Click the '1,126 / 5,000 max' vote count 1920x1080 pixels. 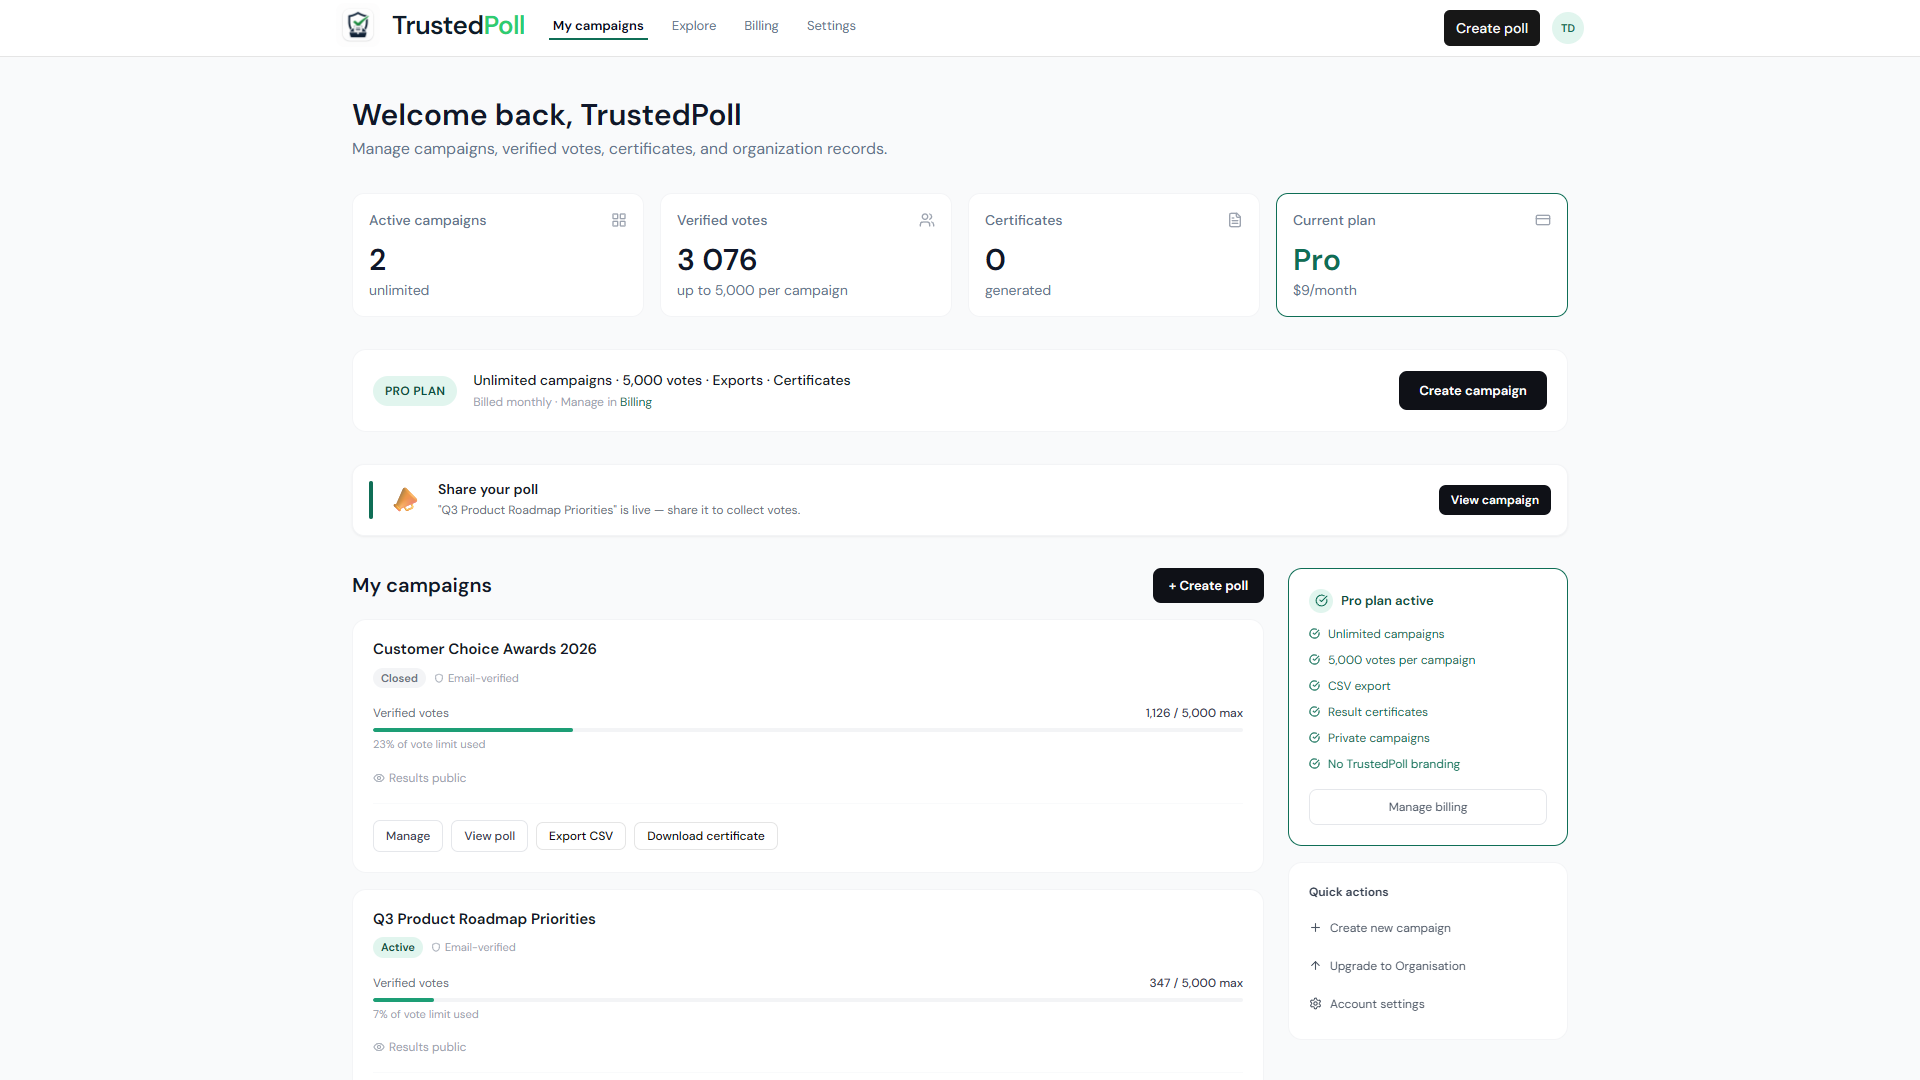tap(1194, 713)
